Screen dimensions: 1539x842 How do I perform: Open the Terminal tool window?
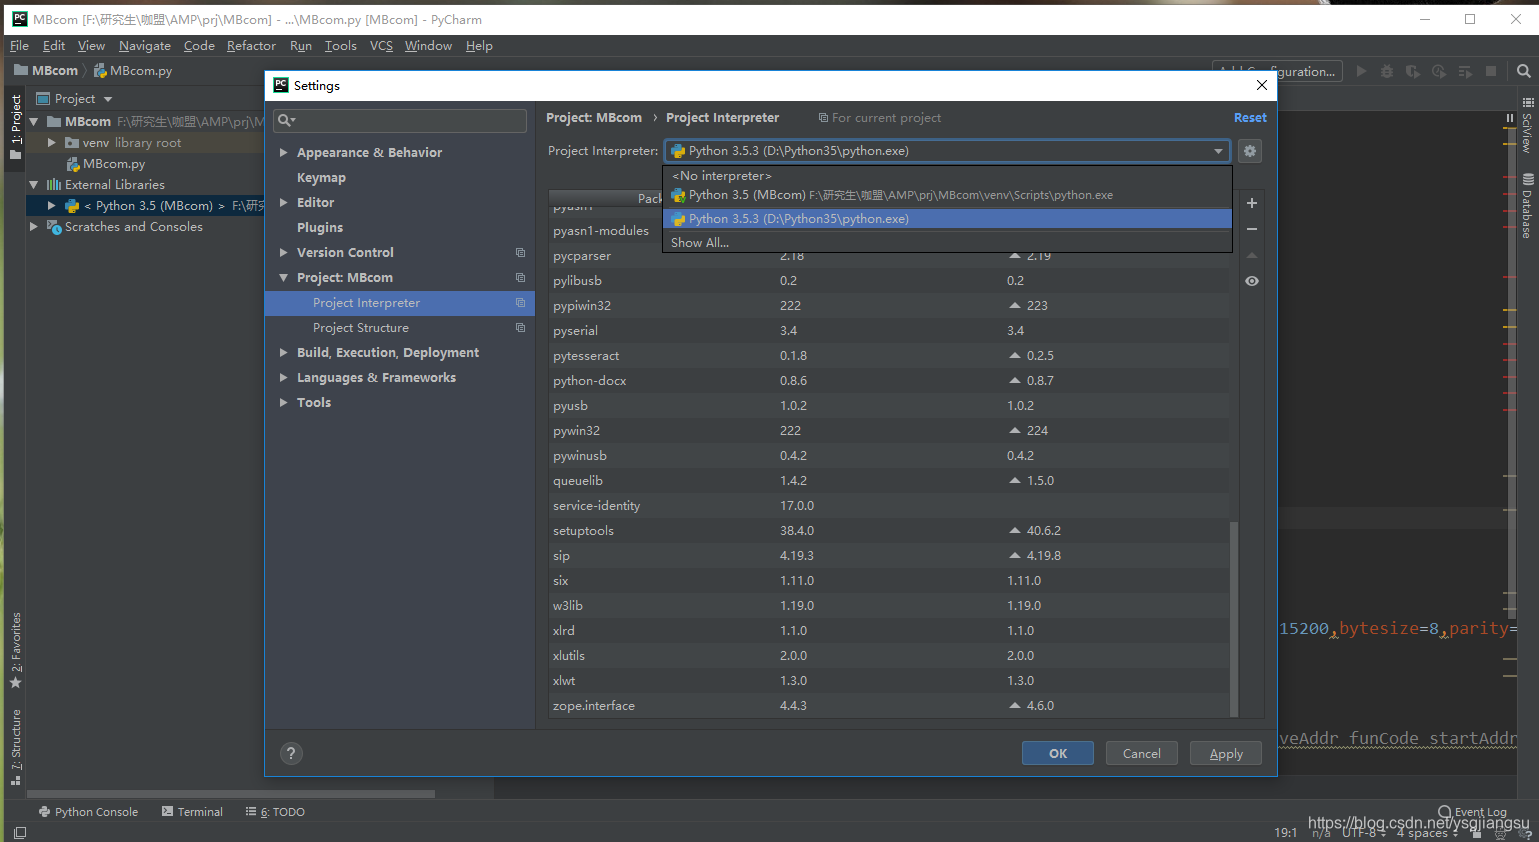192,812
